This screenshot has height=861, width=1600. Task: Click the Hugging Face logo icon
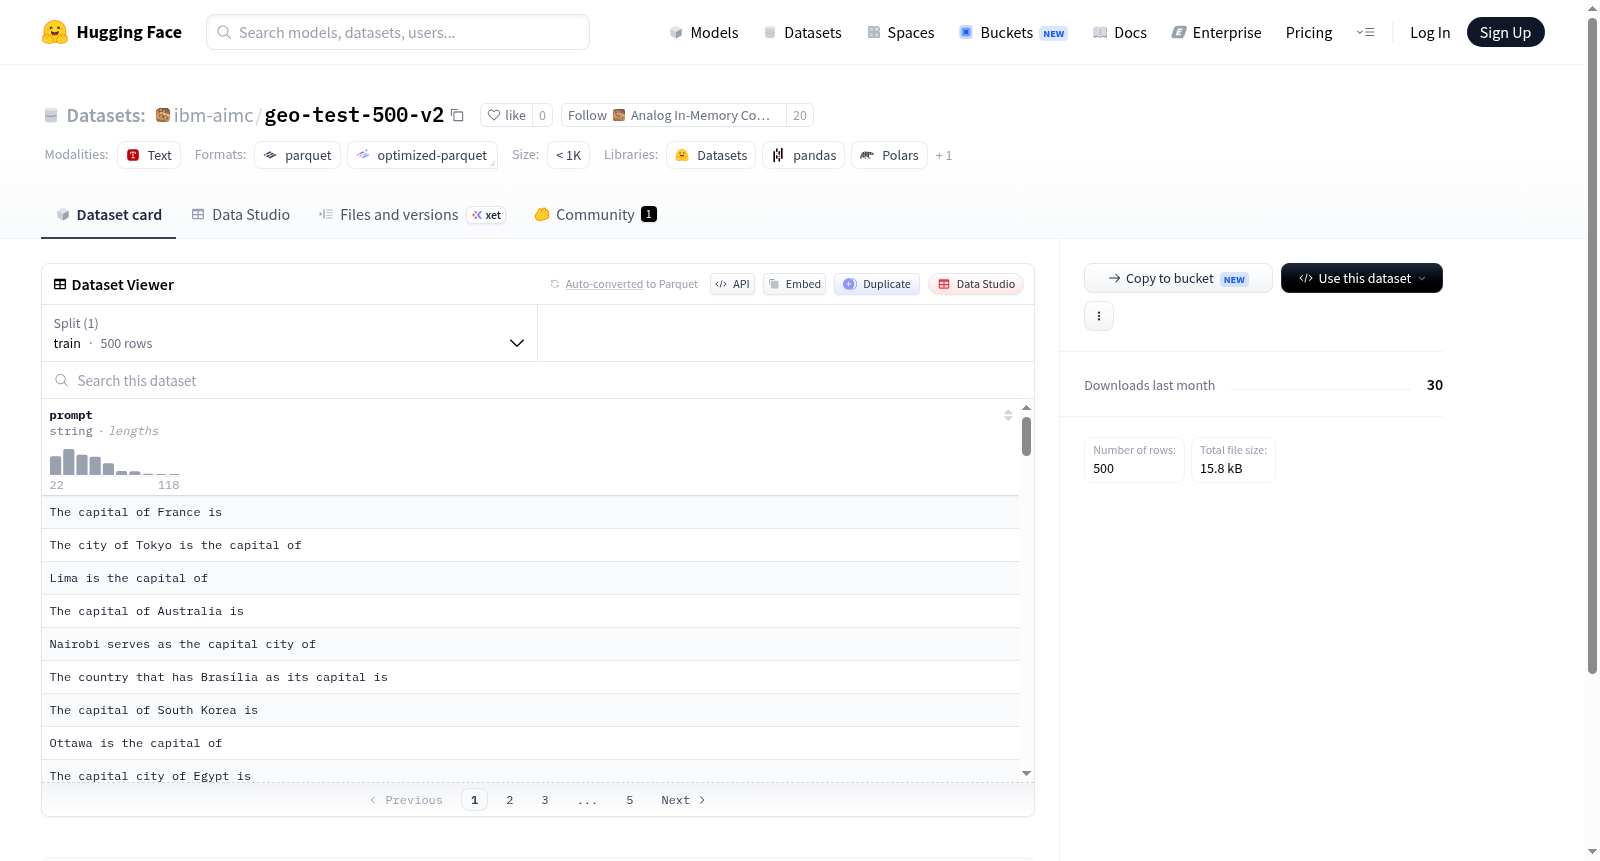pyautogui.click(x=55, y=32)
